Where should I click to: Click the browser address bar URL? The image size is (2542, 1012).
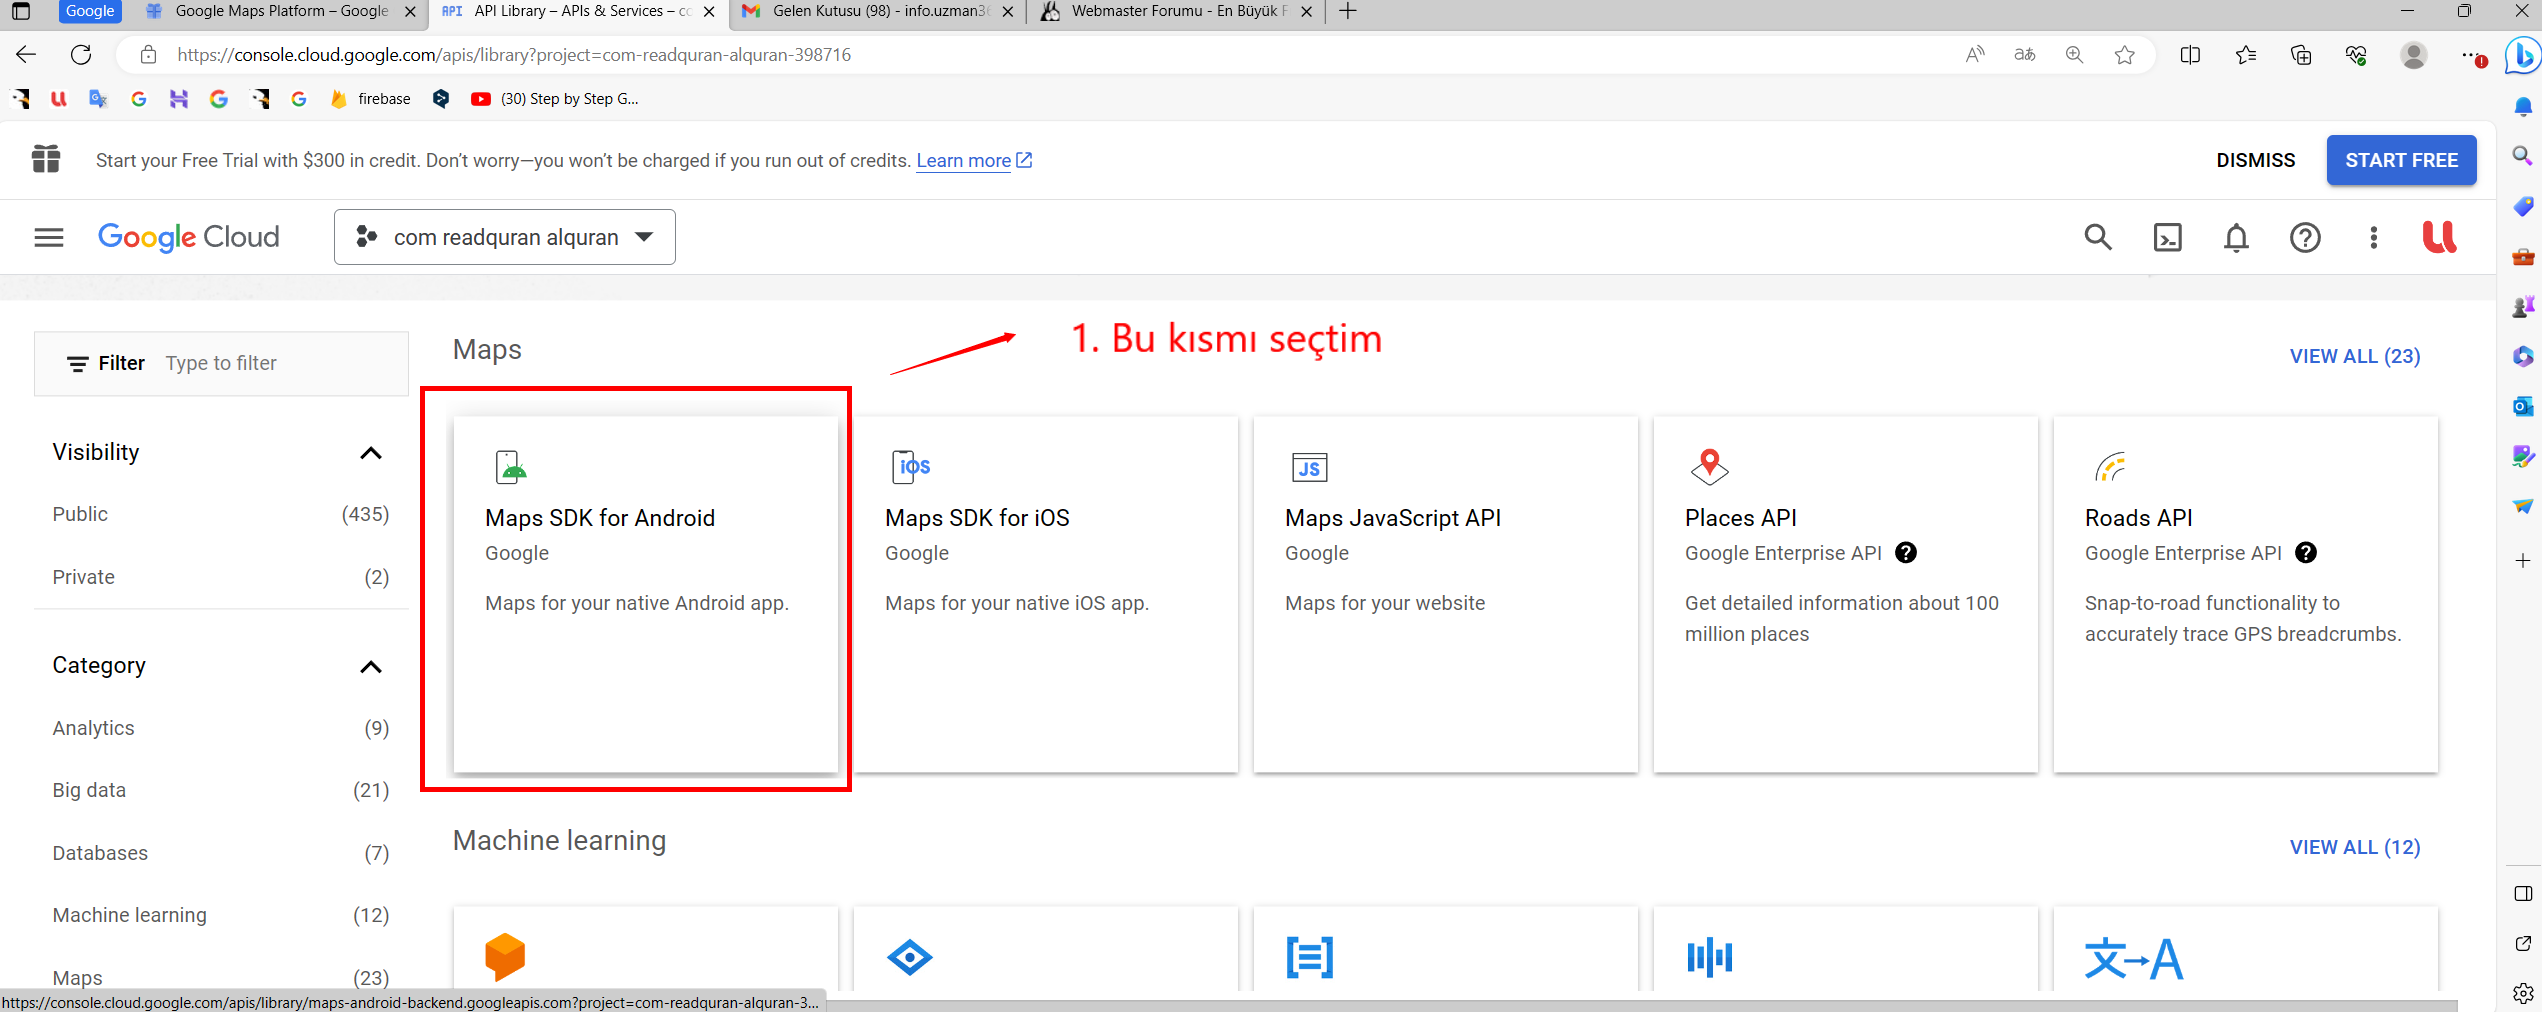click(x=514, y=55)
